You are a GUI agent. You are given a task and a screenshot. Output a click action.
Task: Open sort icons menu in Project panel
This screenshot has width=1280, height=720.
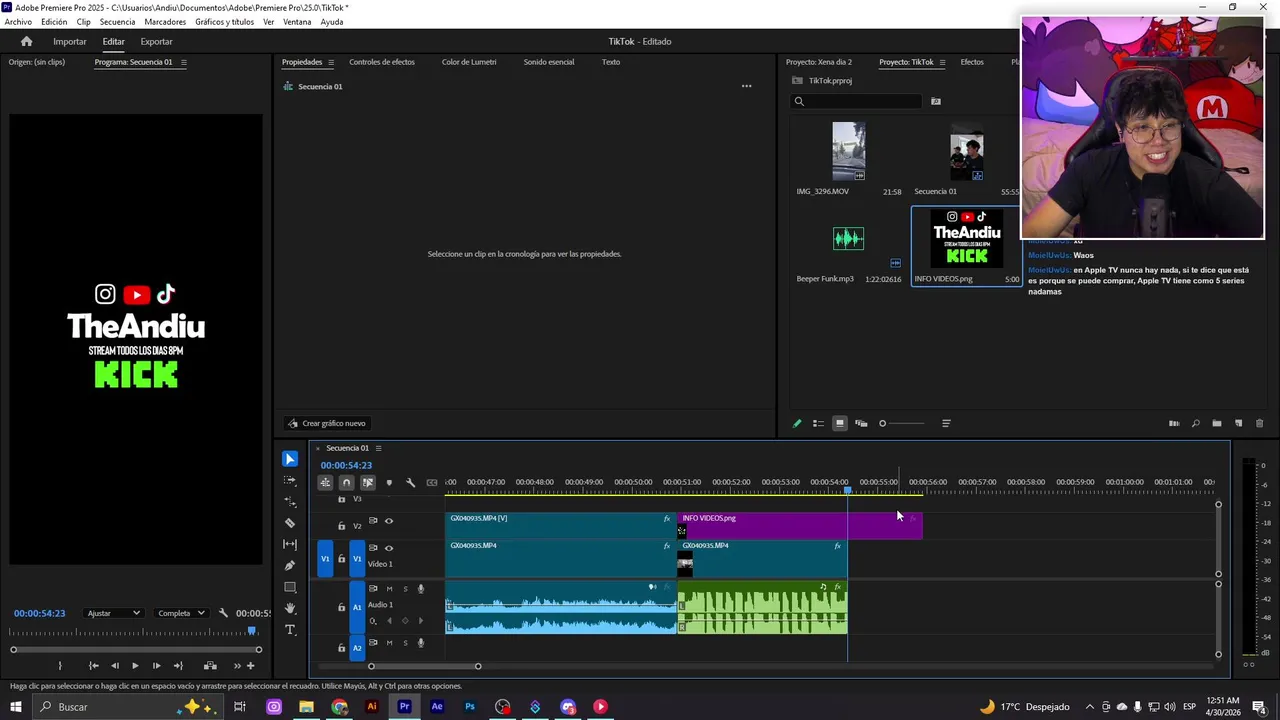tap(946, 423)
